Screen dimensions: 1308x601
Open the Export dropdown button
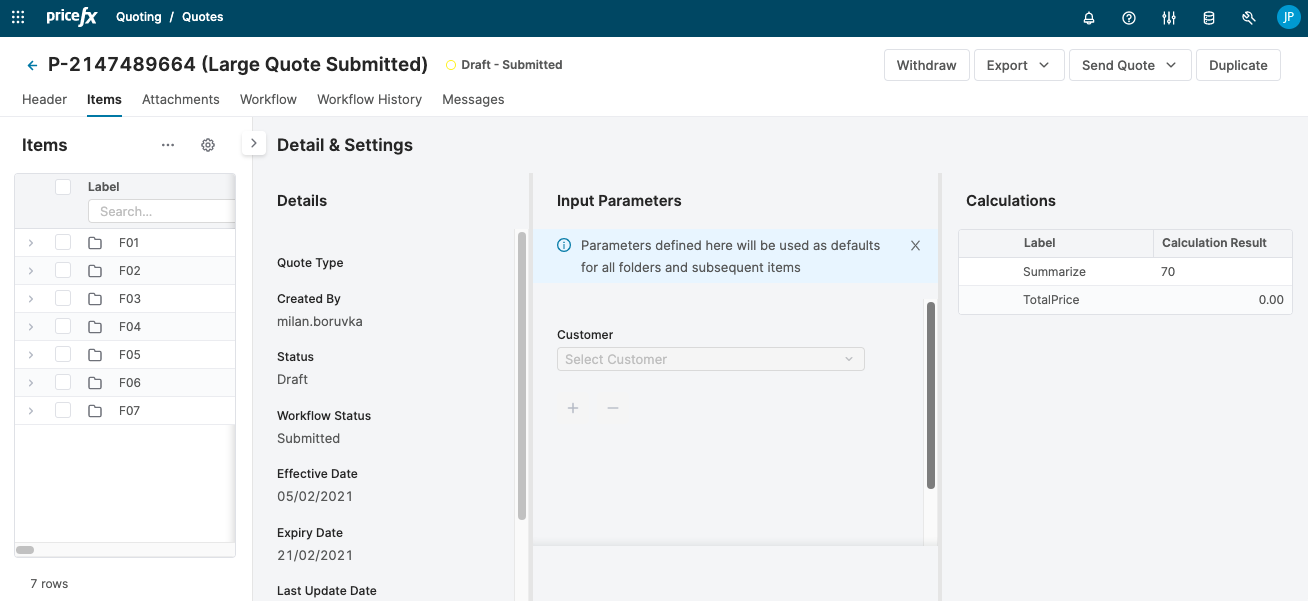[1017, 65]
